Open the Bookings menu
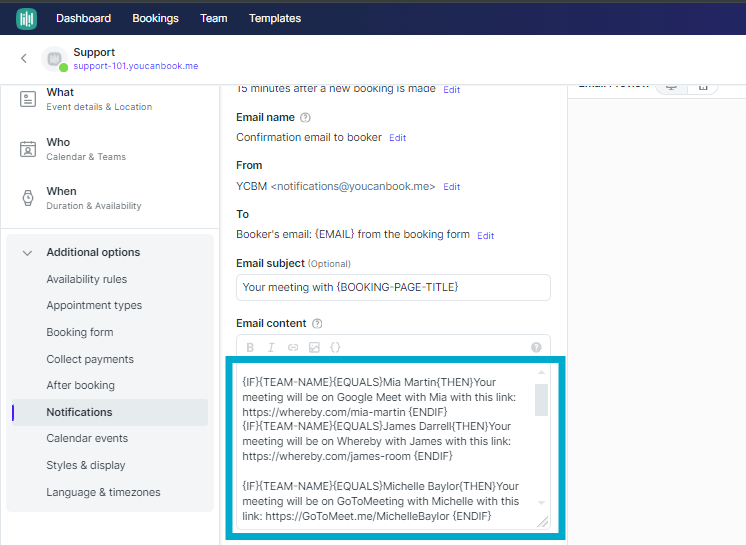This screenshot has height=545, width=746. click(155, 19)
